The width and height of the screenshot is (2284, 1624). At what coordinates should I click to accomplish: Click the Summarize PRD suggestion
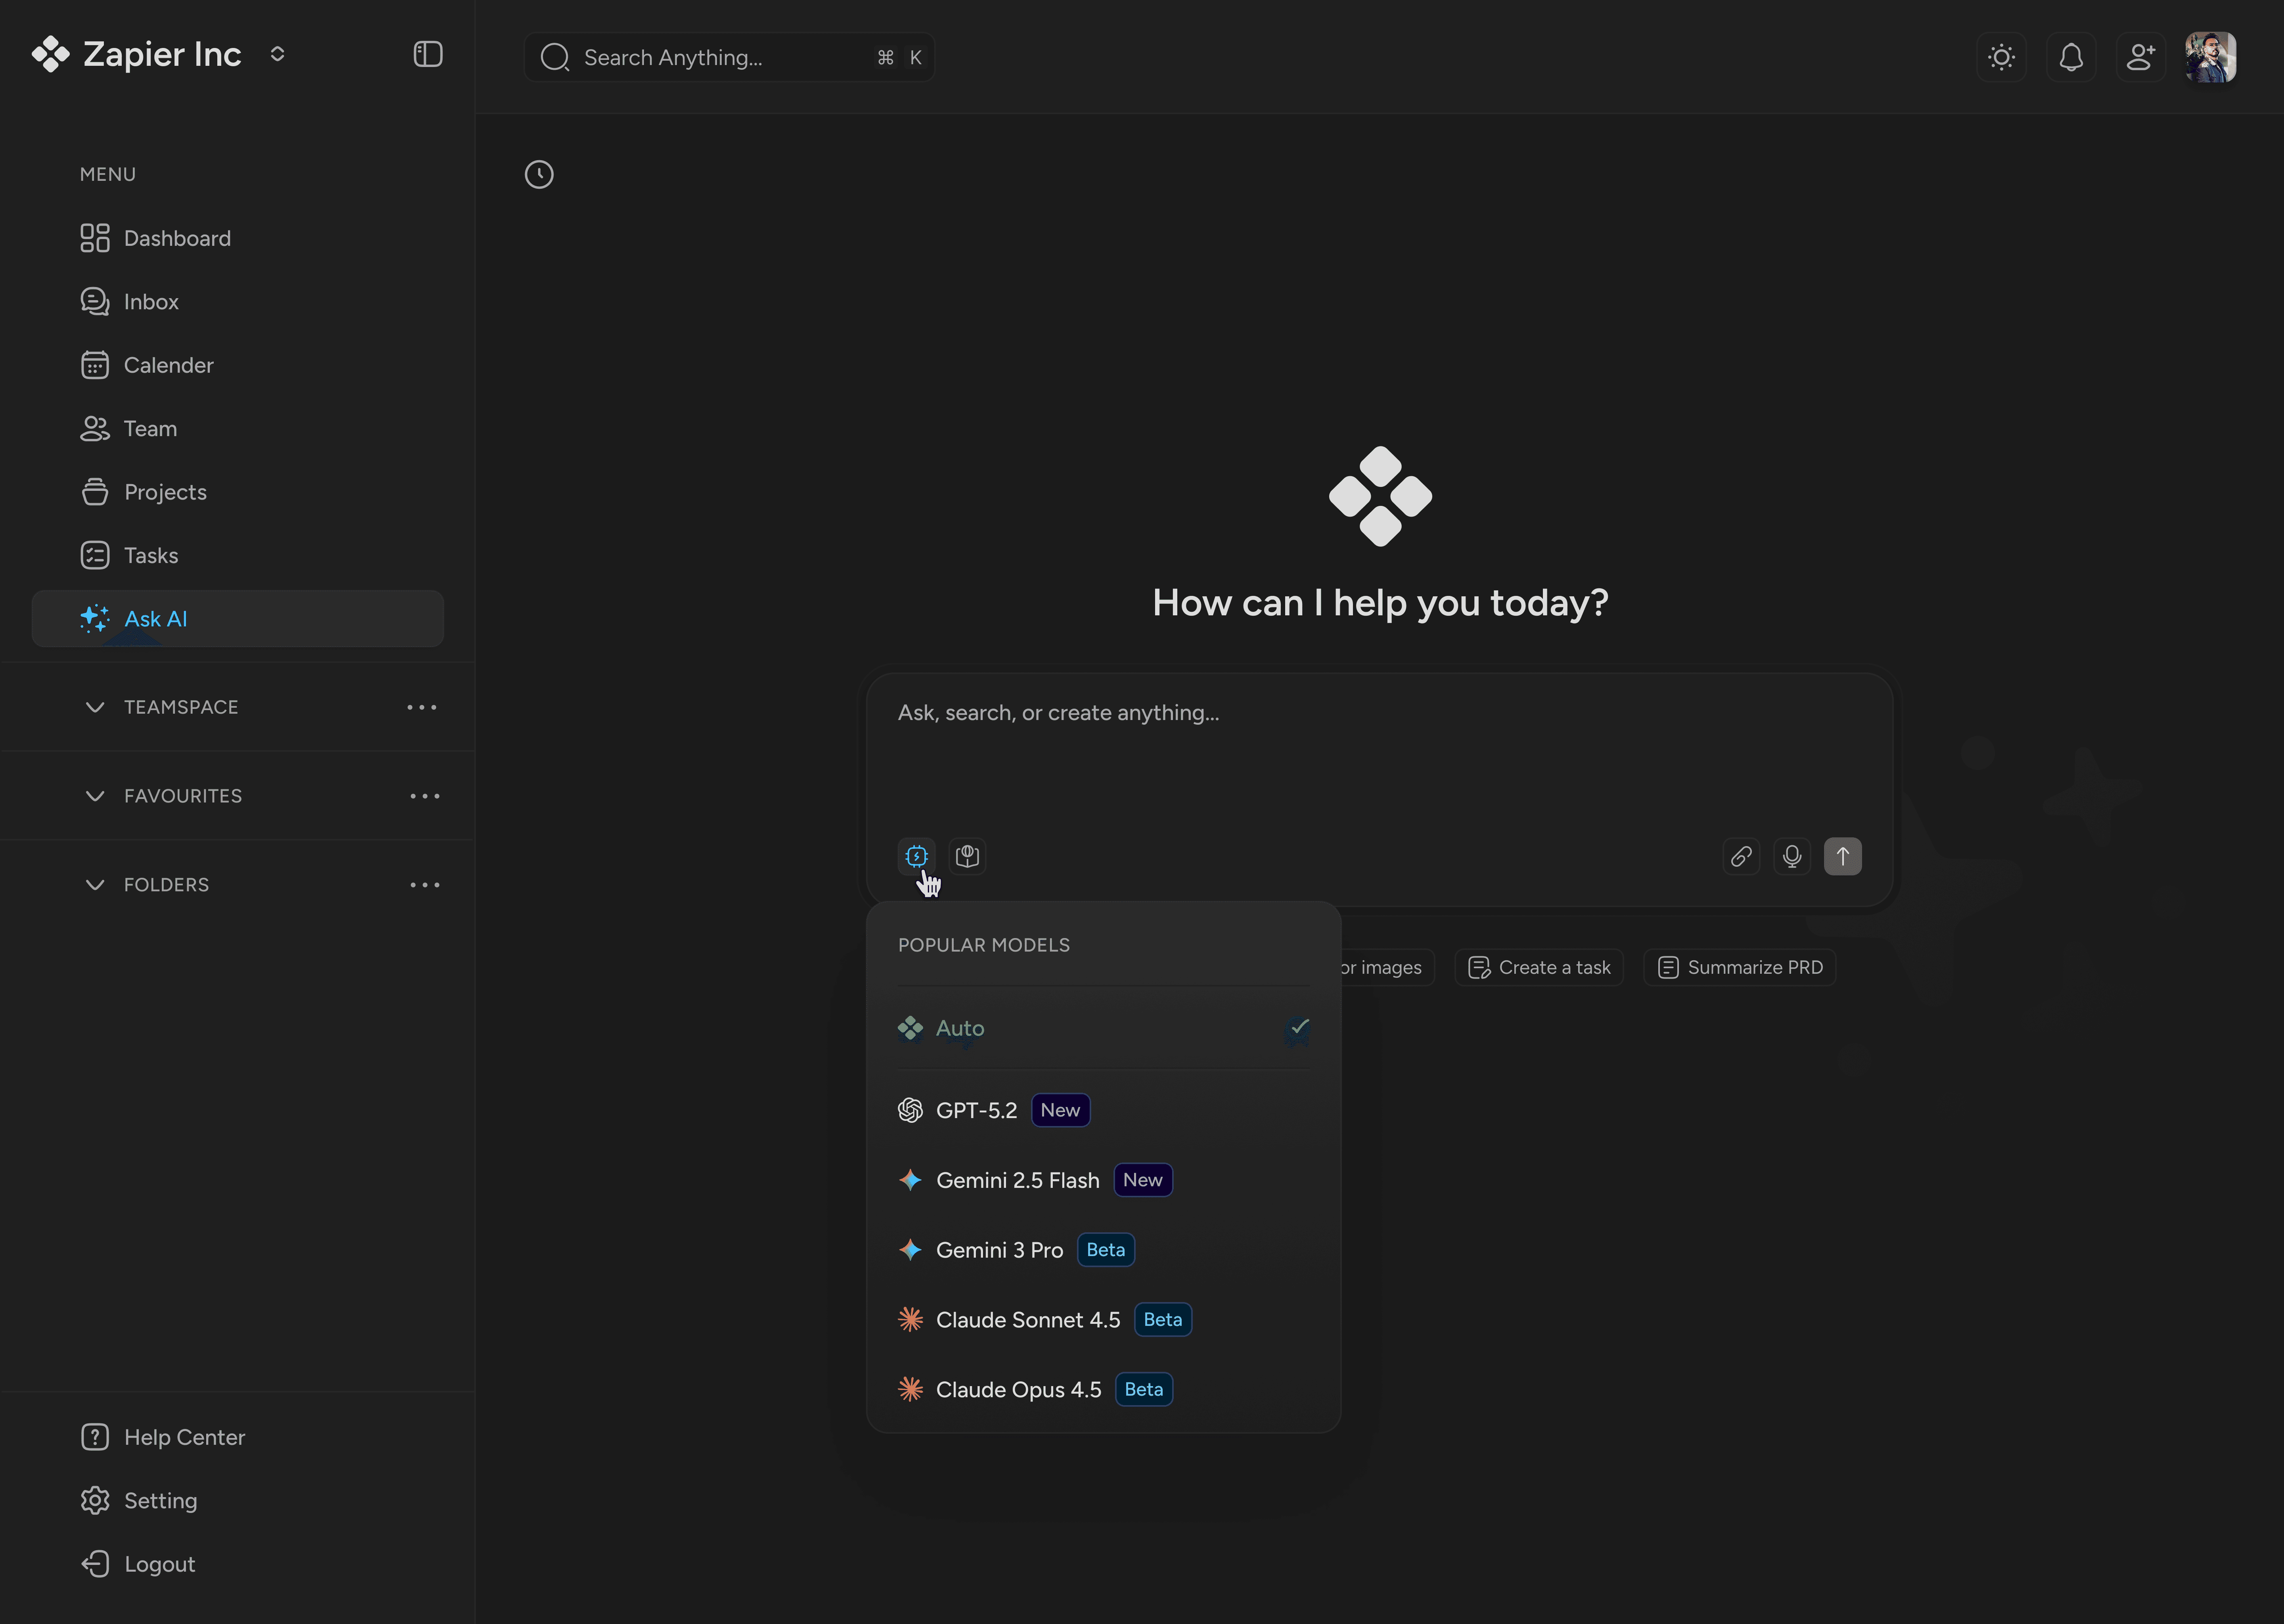(1740, 967)
